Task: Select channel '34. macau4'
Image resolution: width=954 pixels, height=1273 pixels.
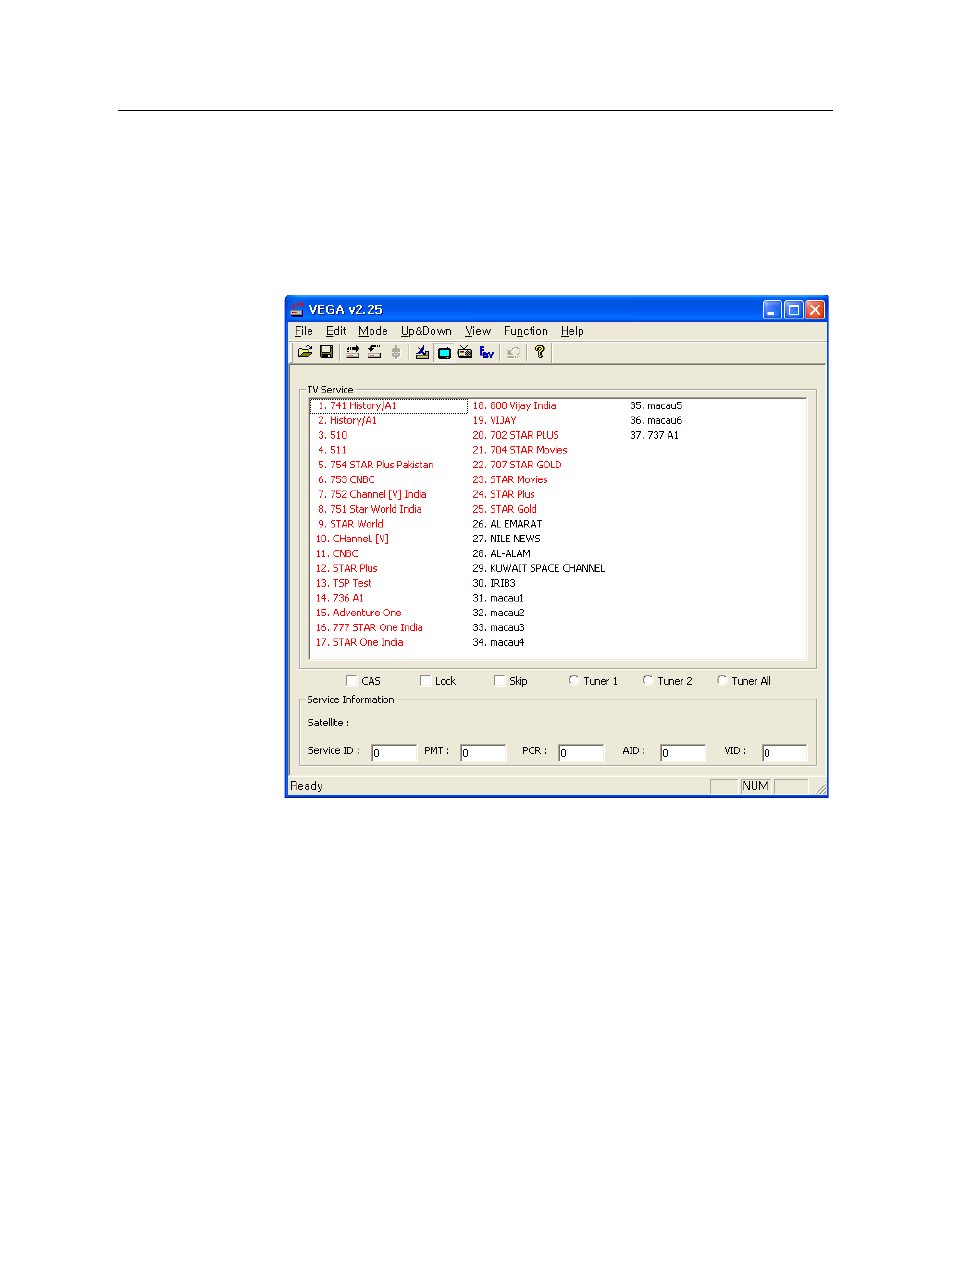Action: (498, 643)
